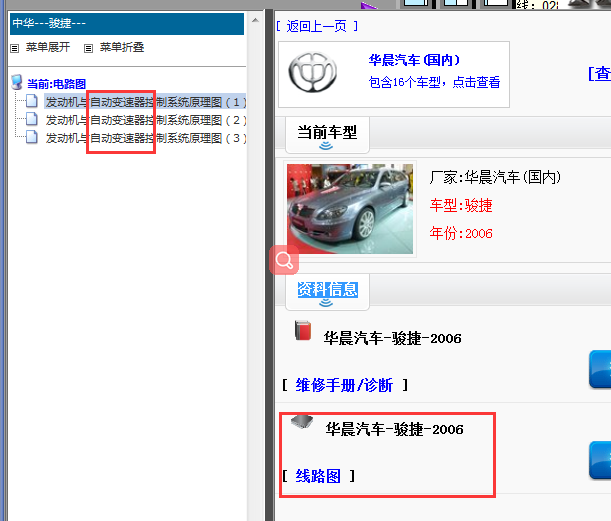Select the 当前:电路图 tree root
611x521 pixels.
click(x=57, y=84)
